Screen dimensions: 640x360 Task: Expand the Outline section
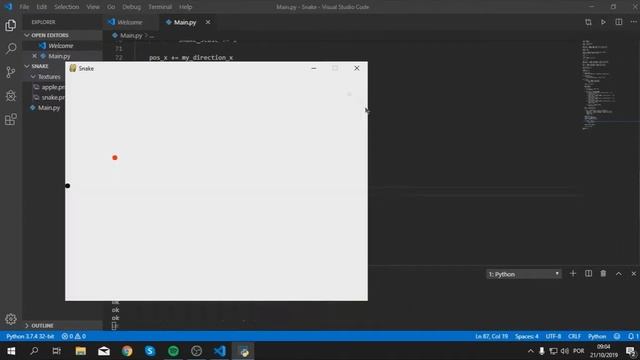62,325
